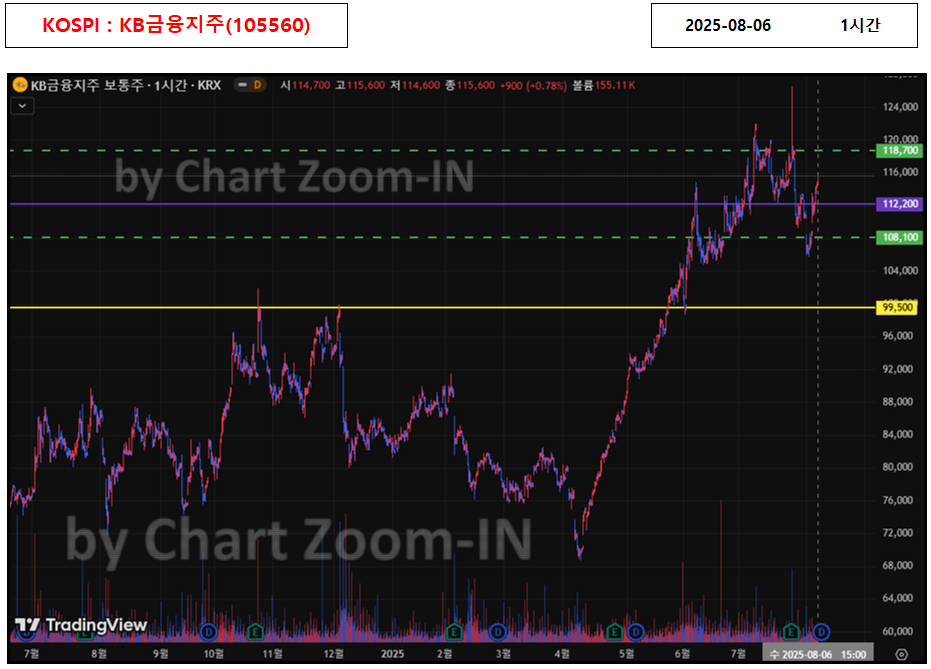Click the 116,000 price axis label
The width and height of the screenshot is (931, 669).
900,172
